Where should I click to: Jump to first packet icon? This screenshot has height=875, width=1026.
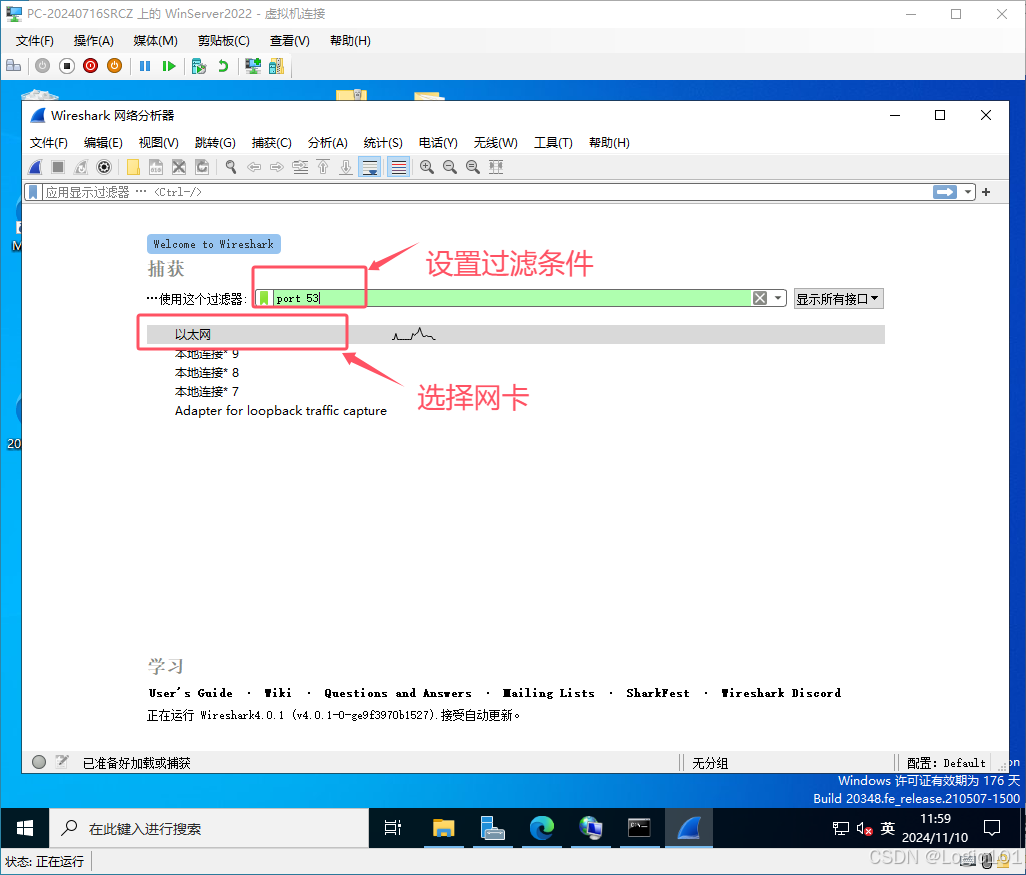tap(323, 167)
